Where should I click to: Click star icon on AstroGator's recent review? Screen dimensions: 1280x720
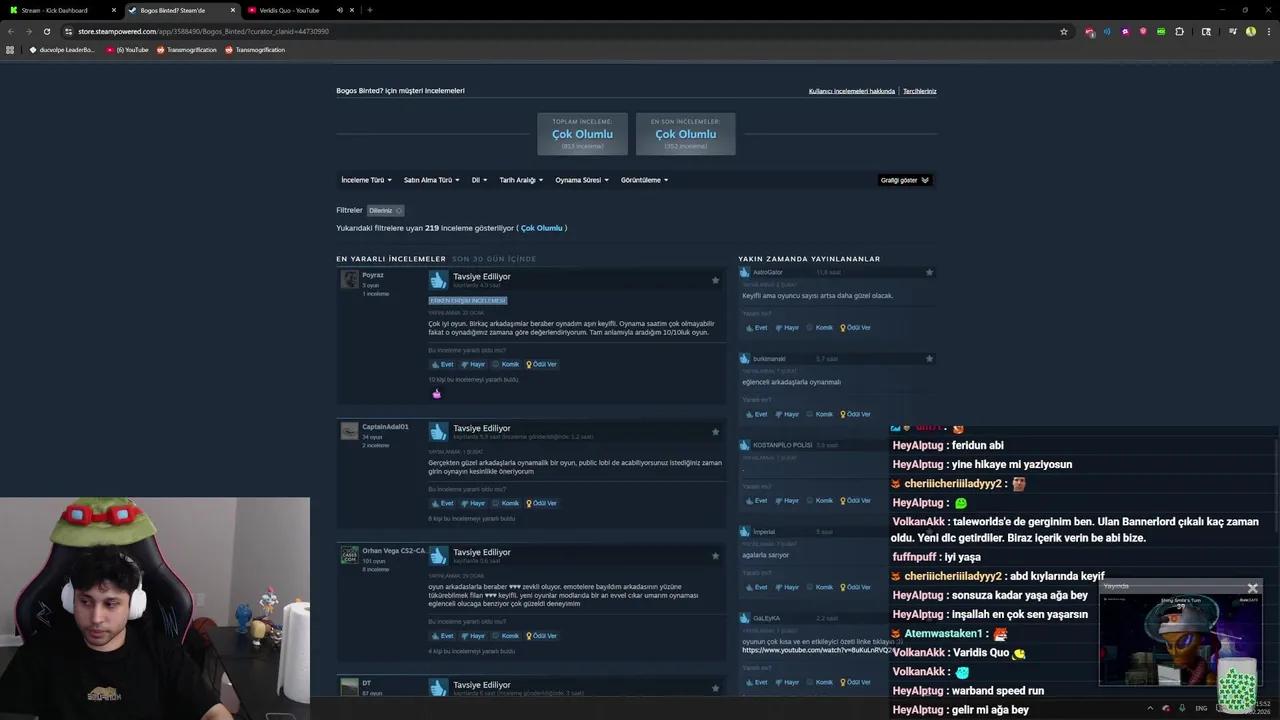click(929, 272)
